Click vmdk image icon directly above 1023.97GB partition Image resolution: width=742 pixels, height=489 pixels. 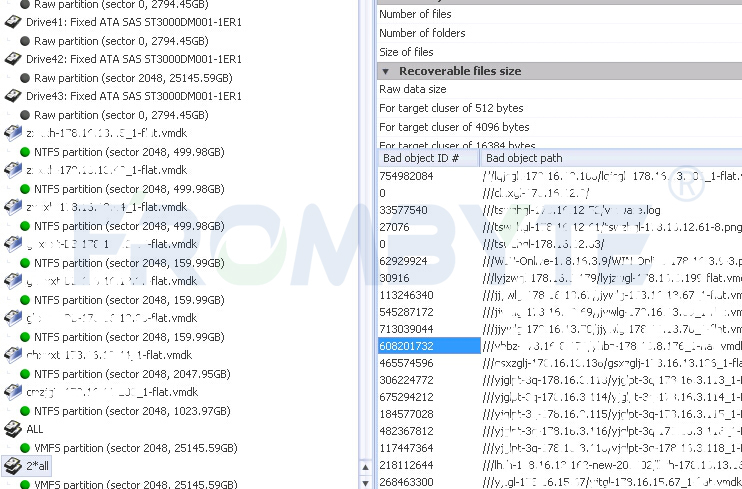(13, 392)
